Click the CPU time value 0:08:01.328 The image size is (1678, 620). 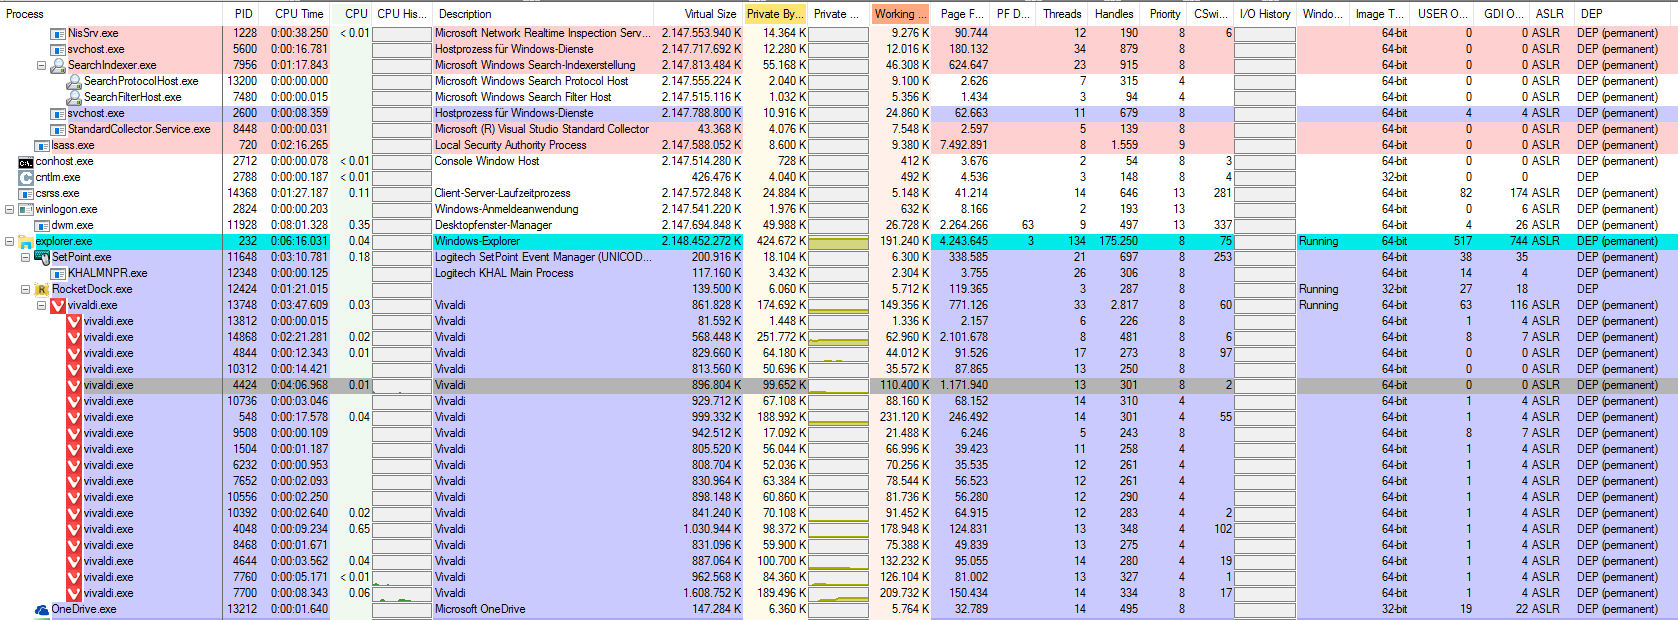tap(299, 225)
